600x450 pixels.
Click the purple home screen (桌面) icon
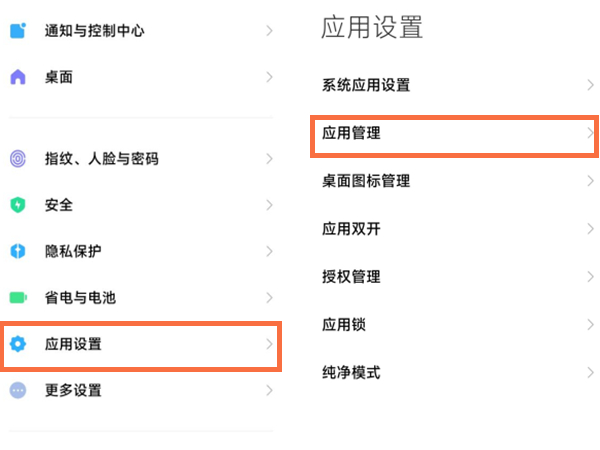tap(18, 77)
